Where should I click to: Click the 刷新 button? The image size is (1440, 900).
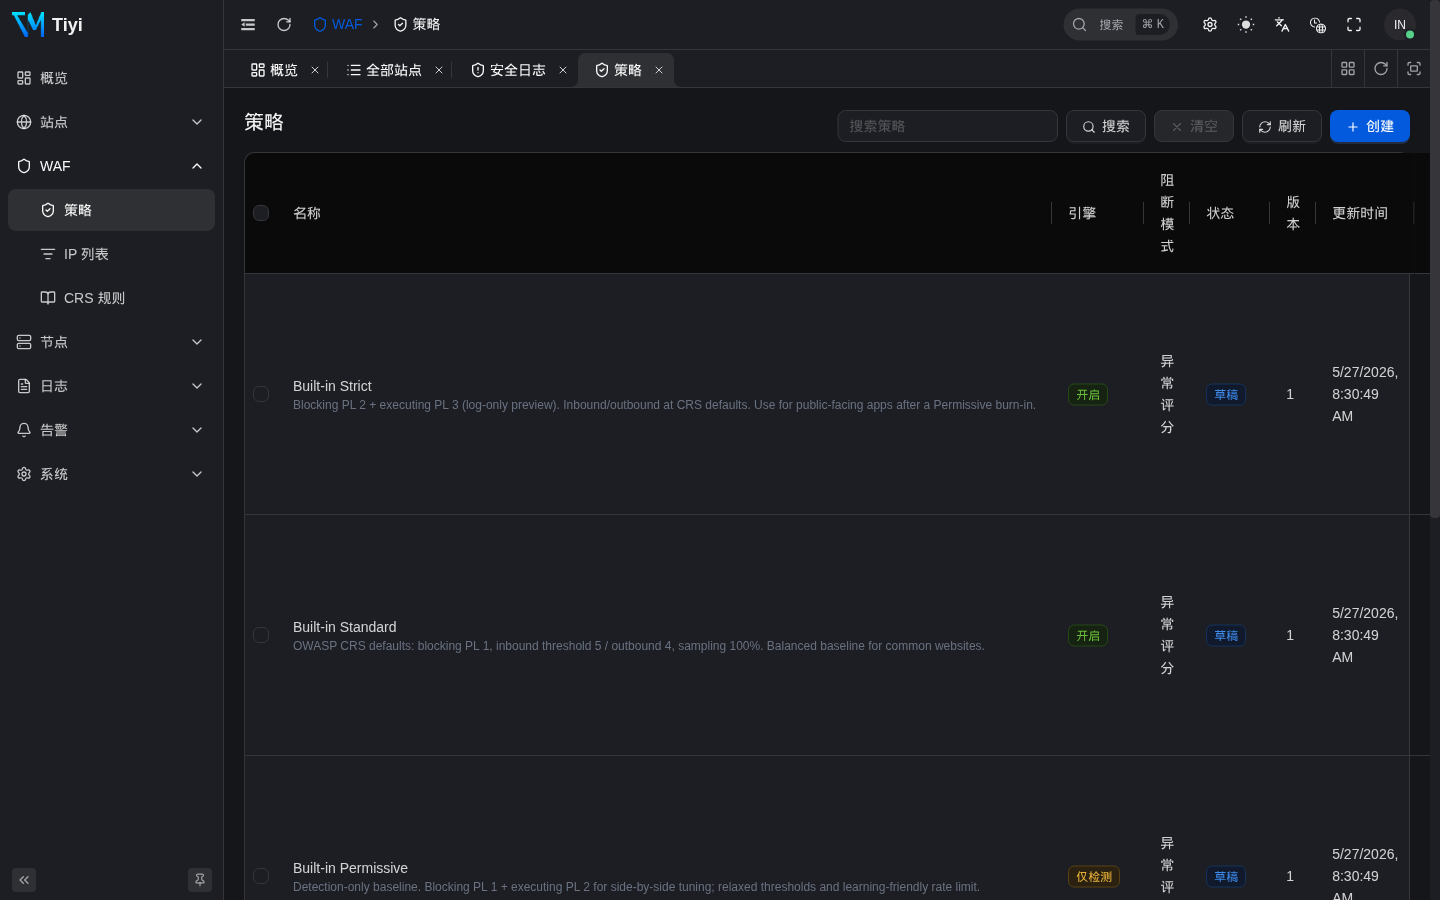(1282, 126)
